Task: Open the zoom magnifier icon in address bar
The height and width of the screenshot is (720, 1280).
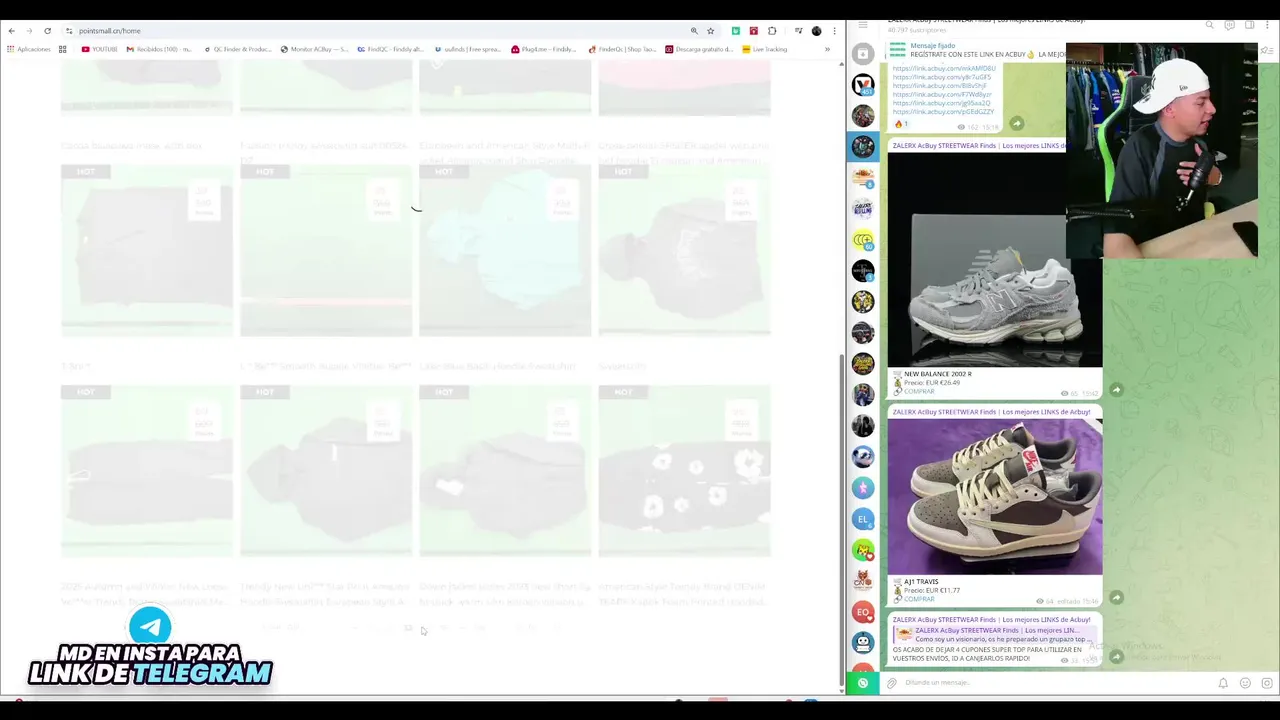Action: tap(694, 31)
